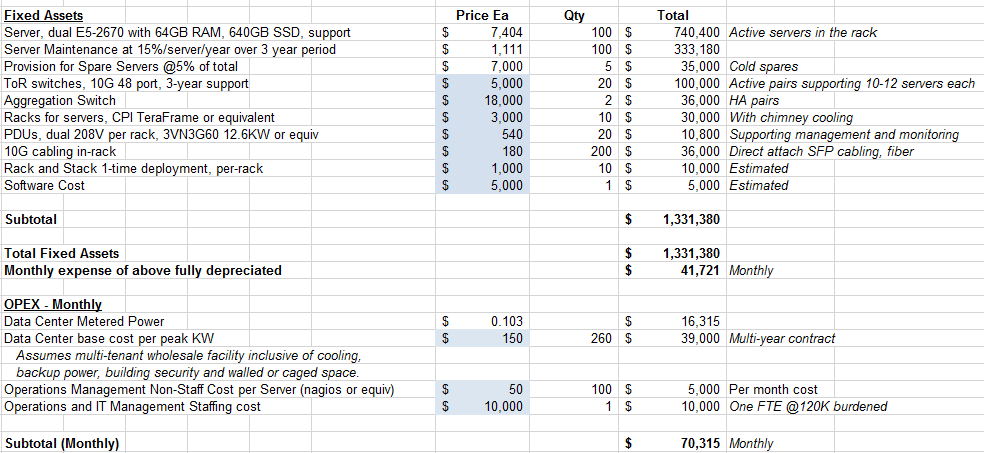Select the Aggregation Switch price cell 18,000
Screen dimensions: 984x453
click(483, 100)
